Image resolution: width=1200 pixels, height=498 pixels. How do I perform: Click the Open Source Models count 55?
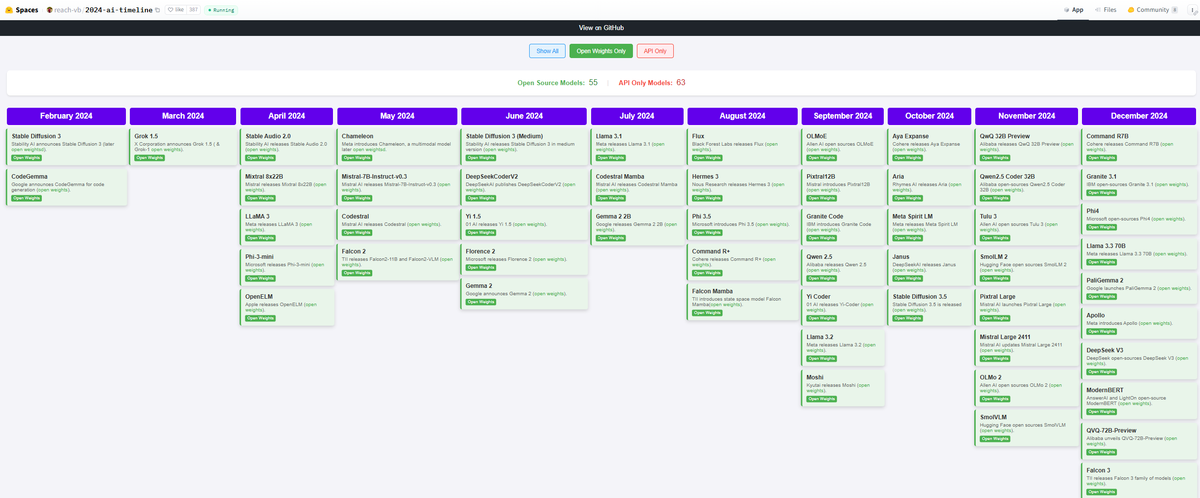tap(593, 82)
